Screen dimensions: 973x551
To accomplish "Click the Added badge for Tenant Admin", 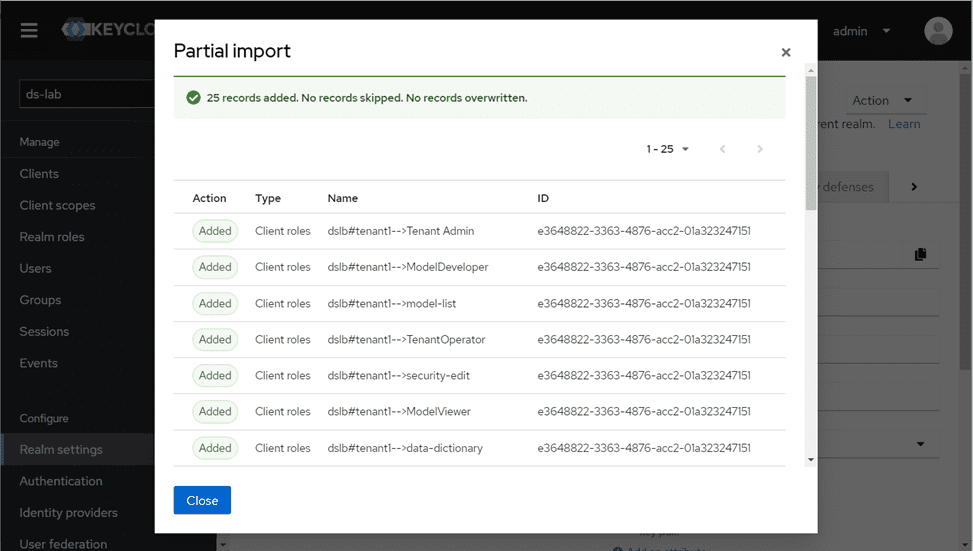I will [215, 231].
